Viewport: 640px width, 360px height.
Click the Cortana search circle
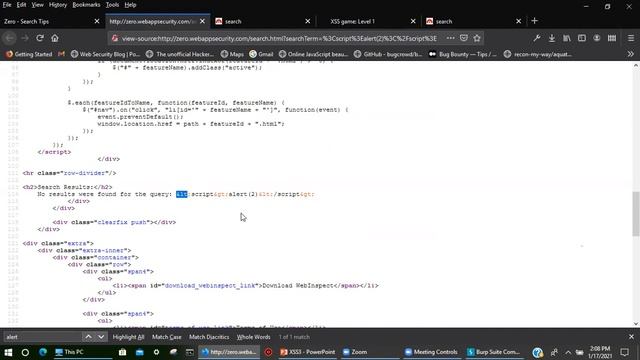[x=25, y=352]
